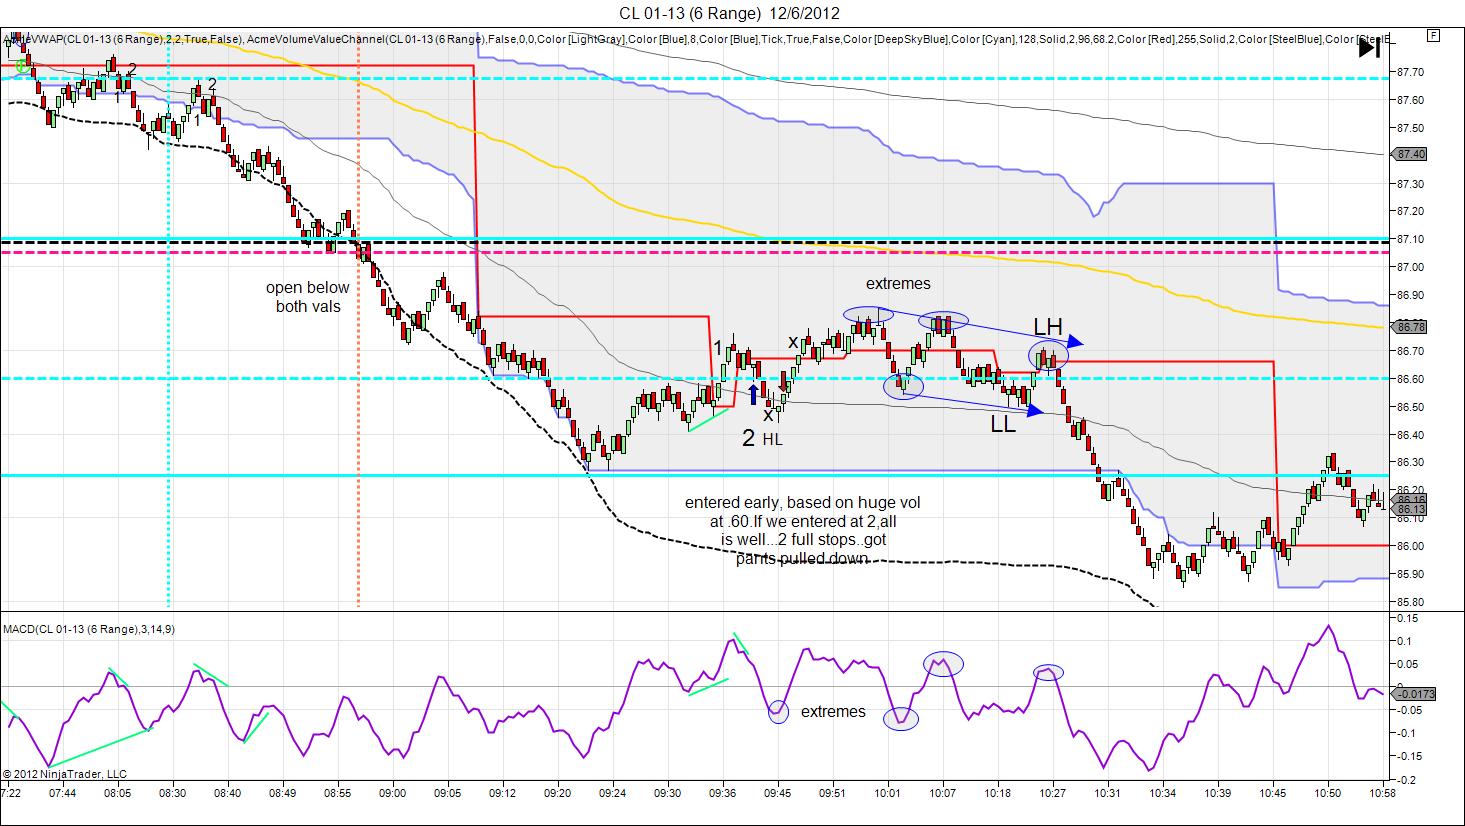The height and width of the screenshot is (826, 1465).
Task: Click the MACD(CL 01-13 (6 Range),3,14,9) label
Action: click(89, 629)
